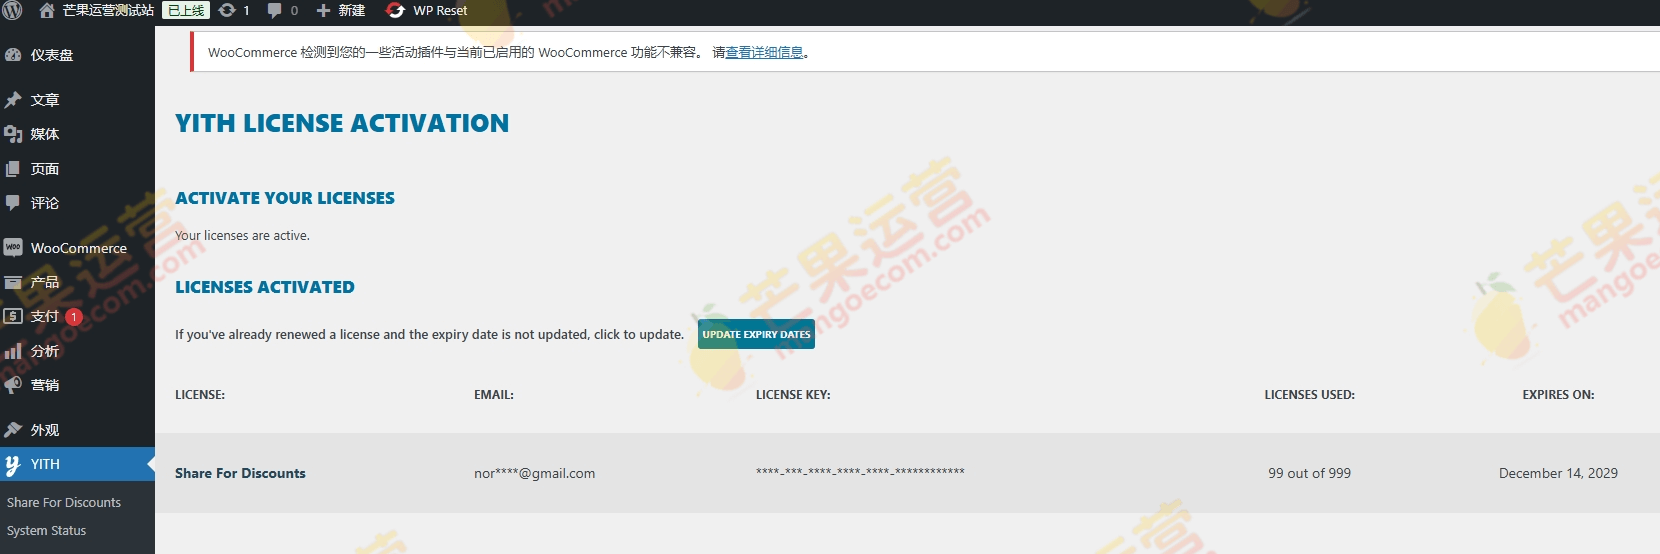Click the 分析 bar chart icon
This screenshot has width=1660, height=554.
click(13, 351)
